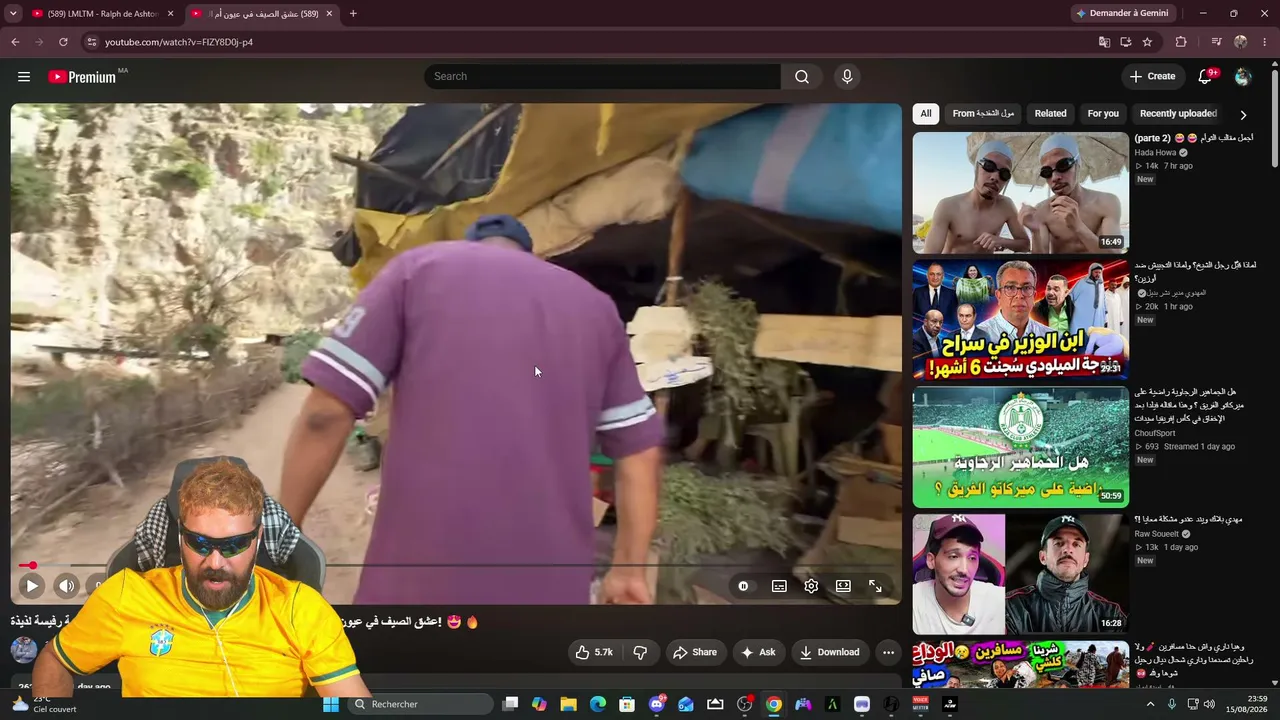Open the Ask button
The width and height of the screenshot is (1280, 720).
758,652
